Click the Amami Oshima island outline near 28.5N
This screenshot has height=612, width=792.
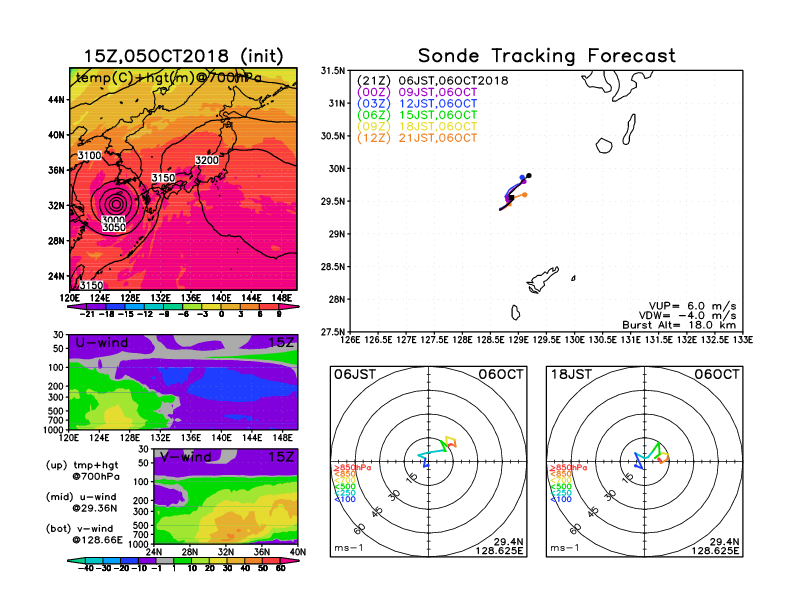click(542, 279)
